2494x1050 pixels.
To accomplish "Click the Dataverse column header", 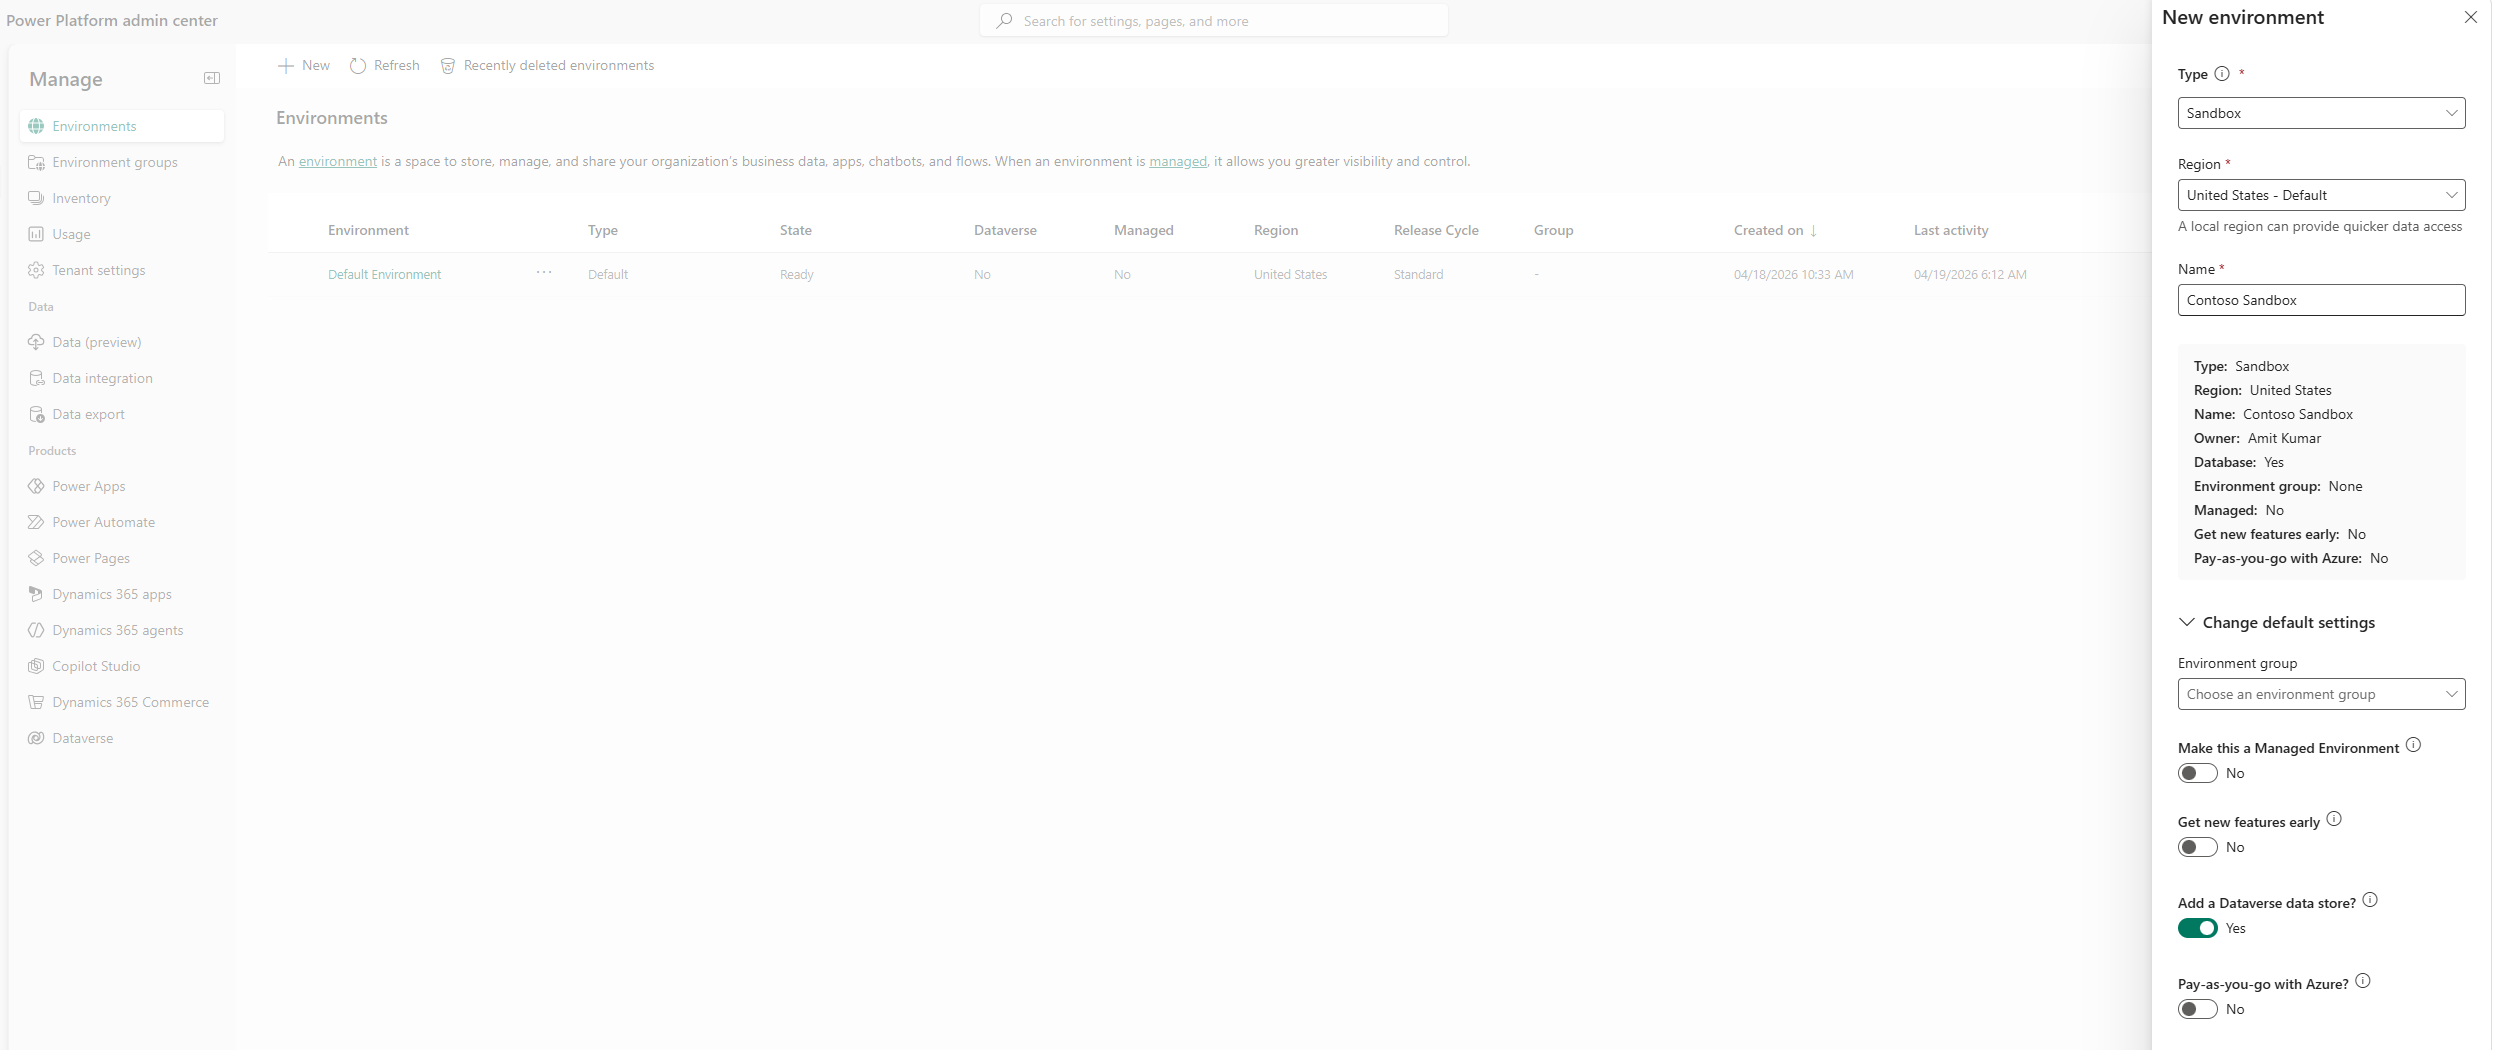I will click(1005, 230).
